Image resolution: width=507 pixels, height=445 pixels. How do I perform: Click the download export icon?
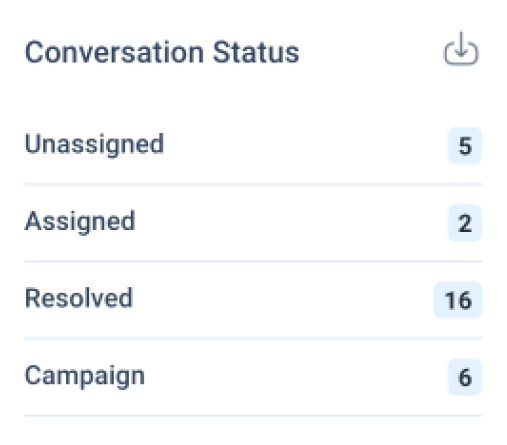click(x=461, y=48)
